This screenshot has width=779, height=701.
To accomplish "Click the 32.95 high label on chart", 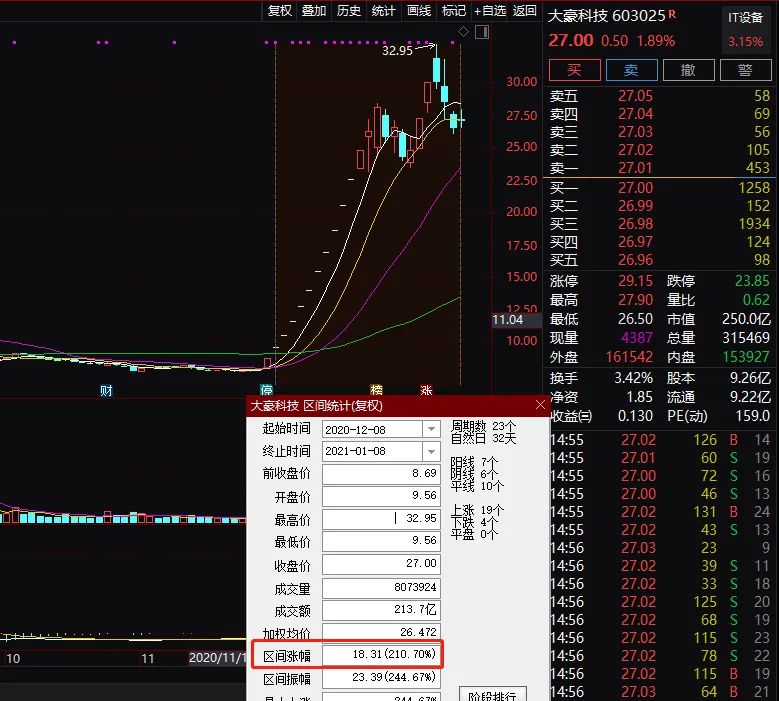I will coord(397,51).
